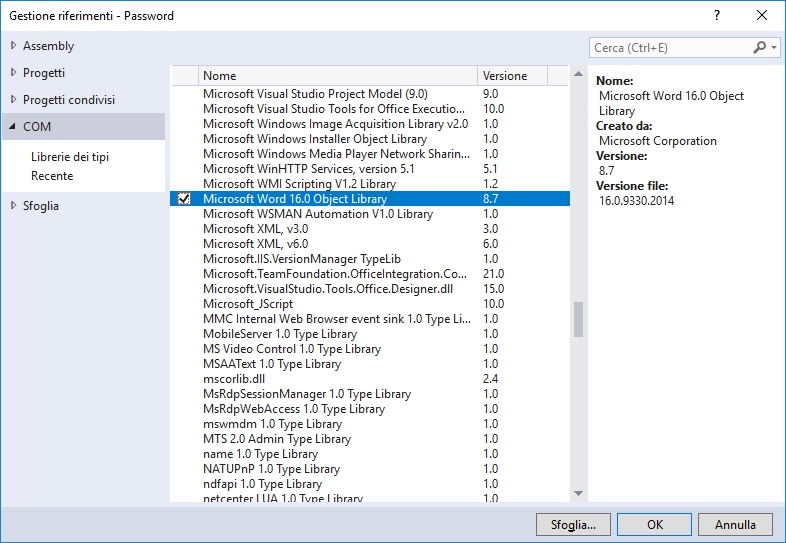The image size is (786, 543).
Task: Select mscorlib.dll row
Action: point(369,379)
